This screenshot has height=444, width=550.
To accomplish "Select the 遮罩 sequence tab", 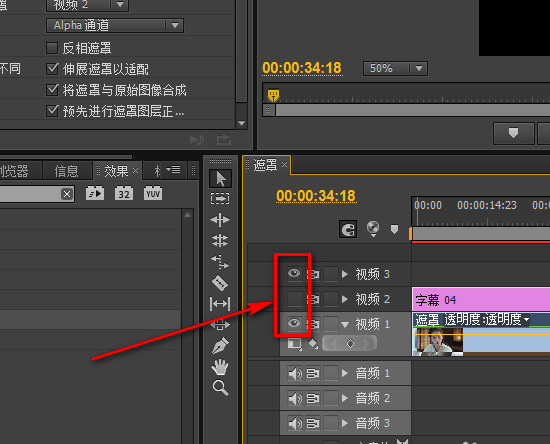I will point(265,165).
